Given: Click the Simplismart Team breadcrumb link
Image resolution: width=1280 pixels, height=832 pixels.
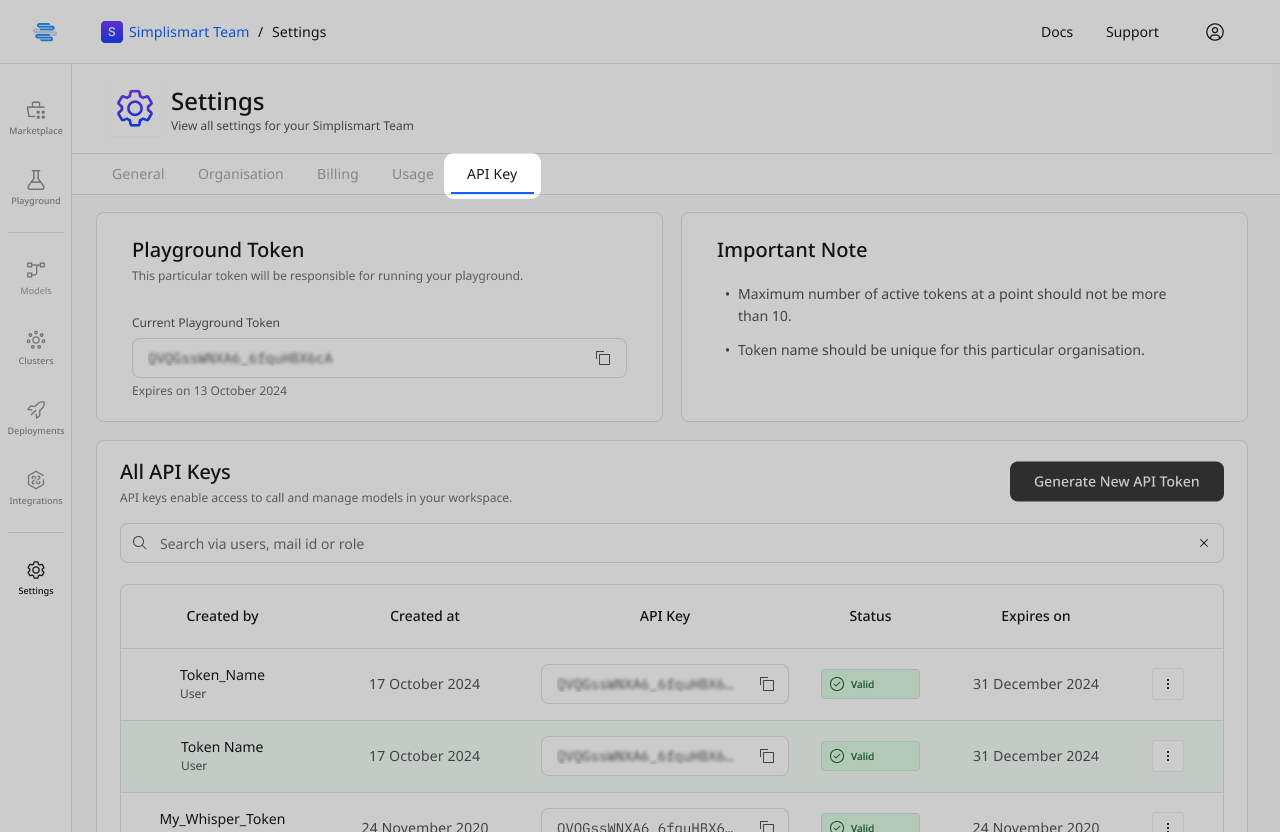Looking at the screenshot, I should click(189, 32).
